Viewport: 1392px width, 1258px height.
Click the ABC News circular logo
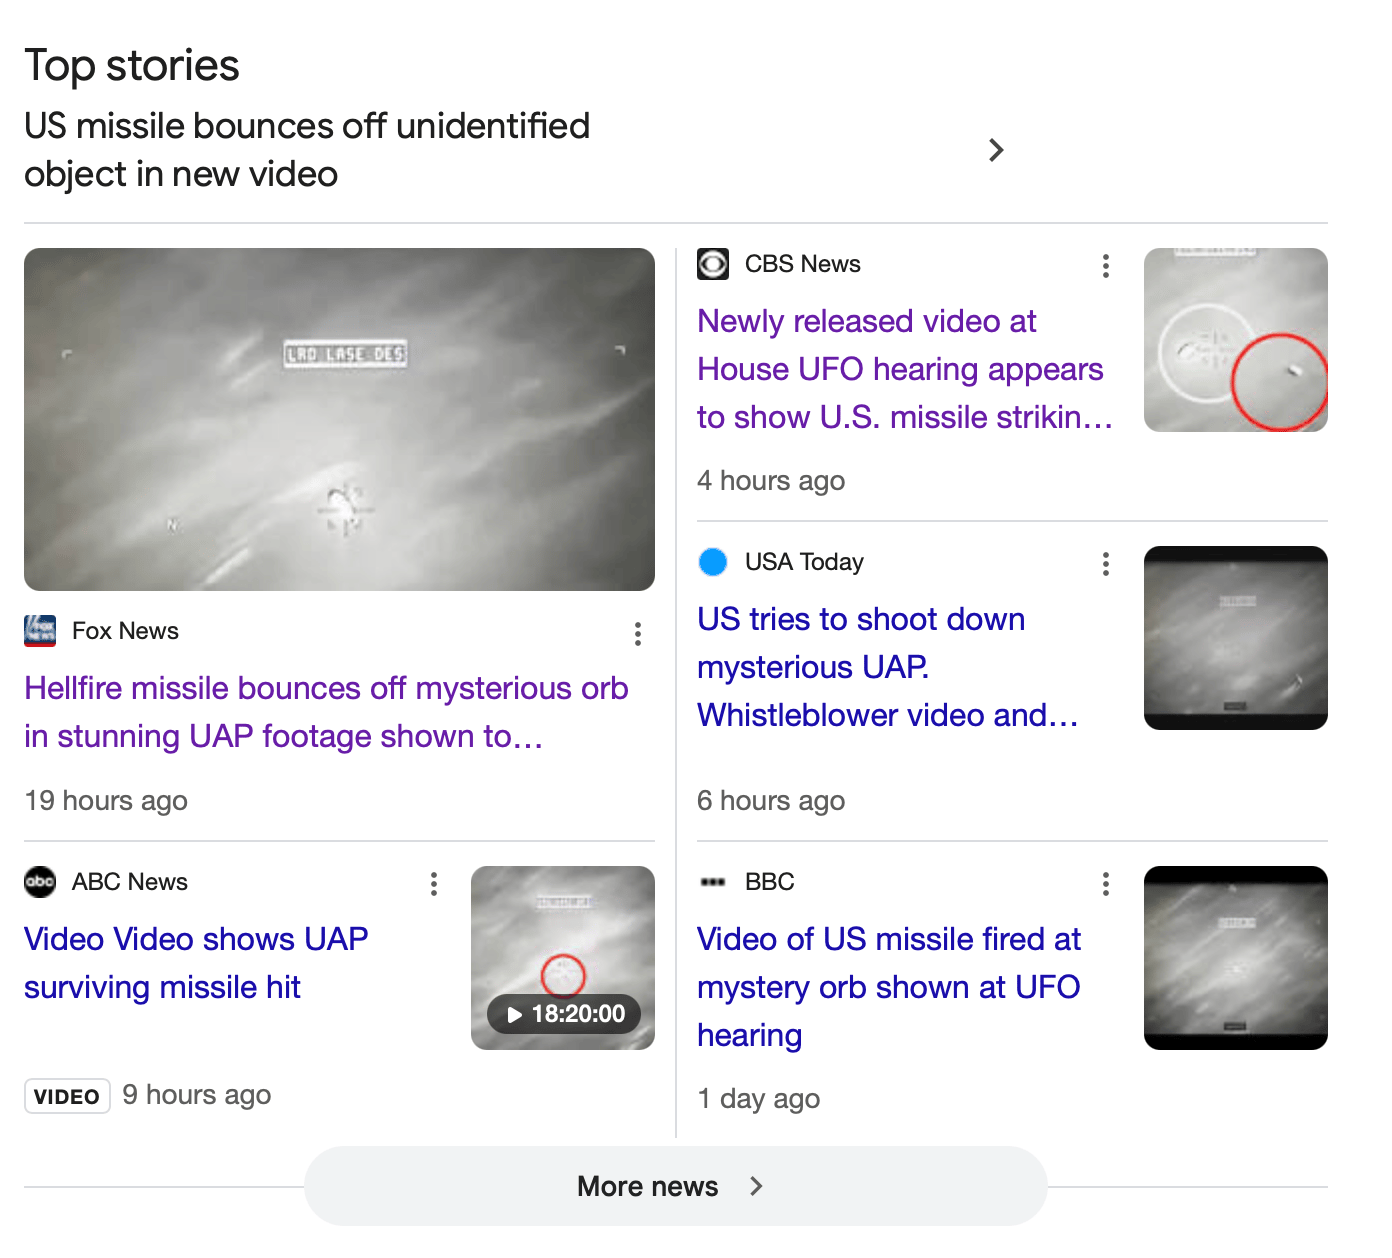click(x=40, y=882)
